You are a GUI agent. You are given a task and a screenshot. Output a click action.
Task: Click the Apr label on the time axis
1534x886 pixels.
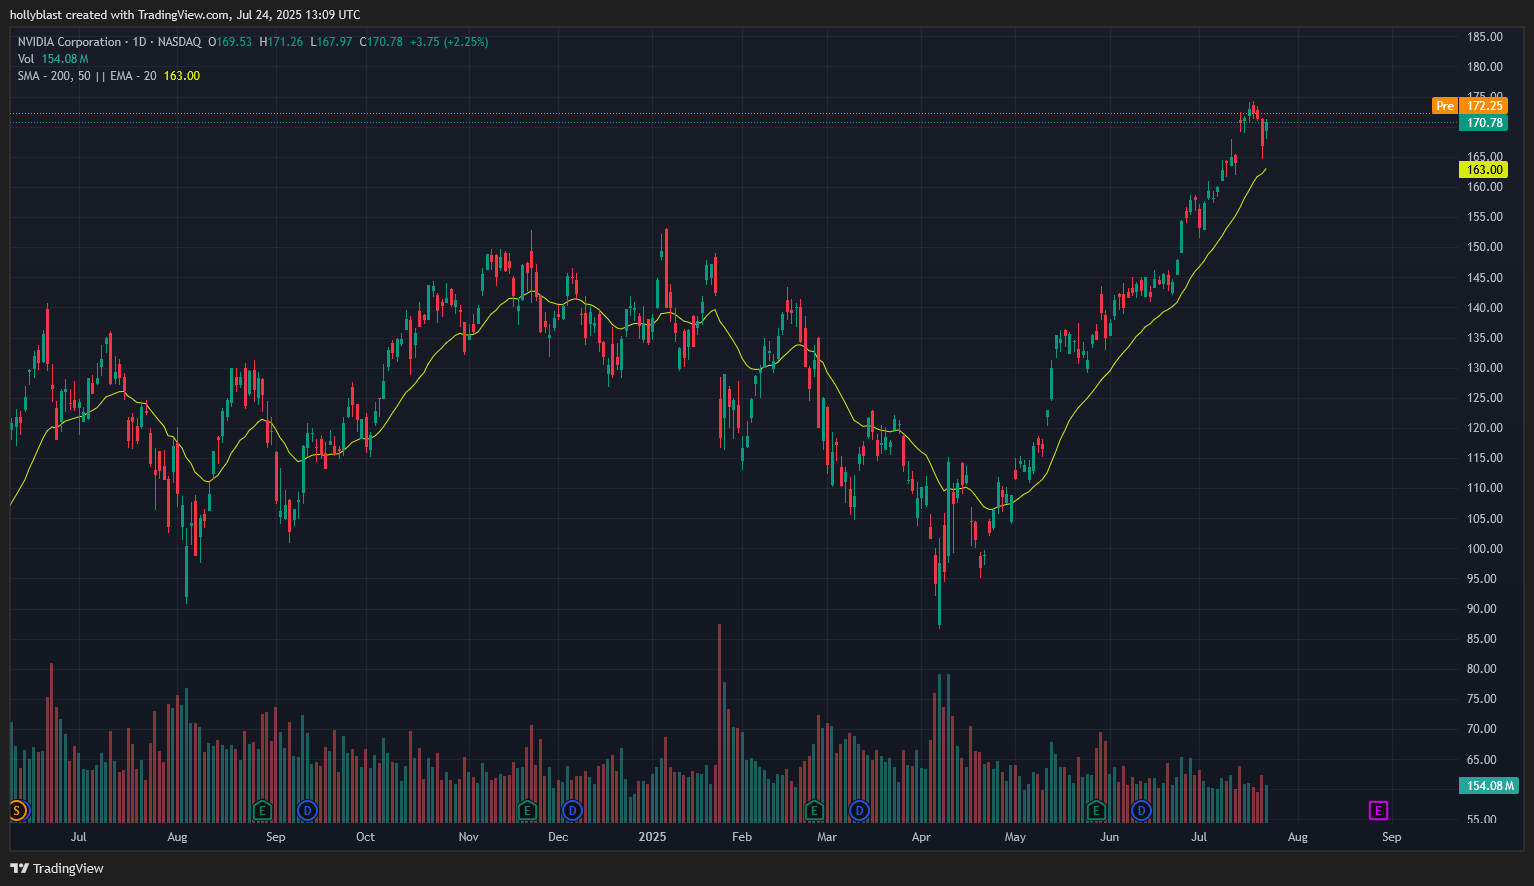[921, 837]
